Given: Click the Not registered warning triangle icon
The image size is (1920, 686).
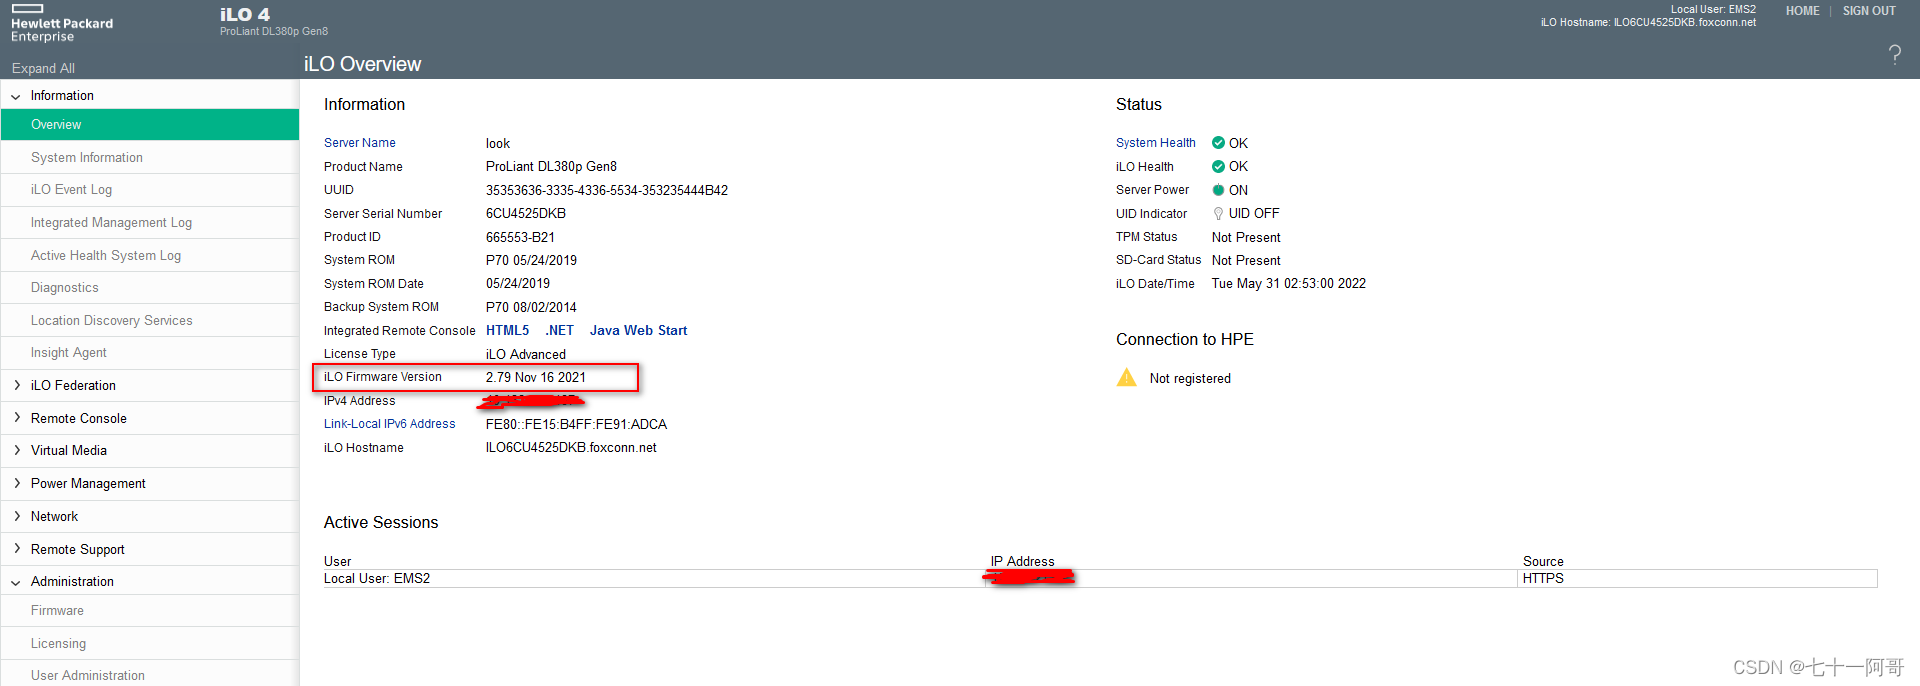Looking at the screenshot, I should [1127, 378].
